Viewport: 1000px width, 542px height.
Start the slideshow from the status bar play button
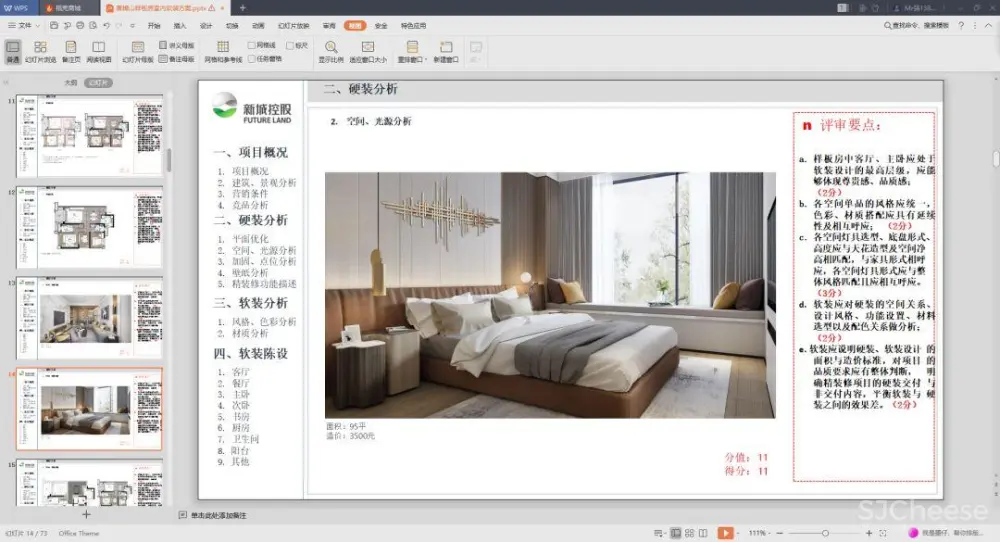tap(725, 533)
